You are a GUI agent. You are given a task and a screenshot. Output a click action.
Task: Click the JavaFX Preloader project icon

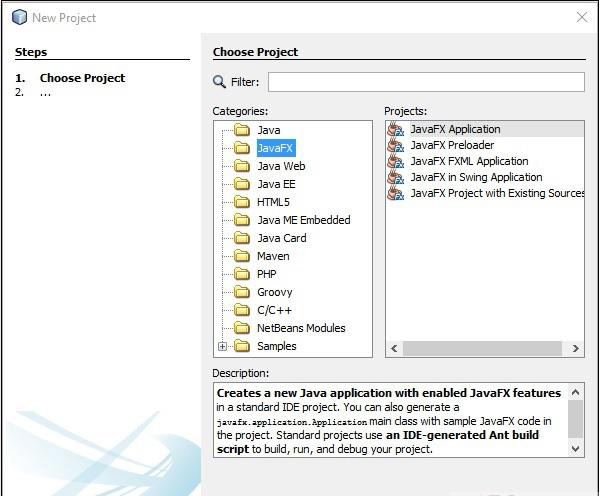(x=396, y=145)
